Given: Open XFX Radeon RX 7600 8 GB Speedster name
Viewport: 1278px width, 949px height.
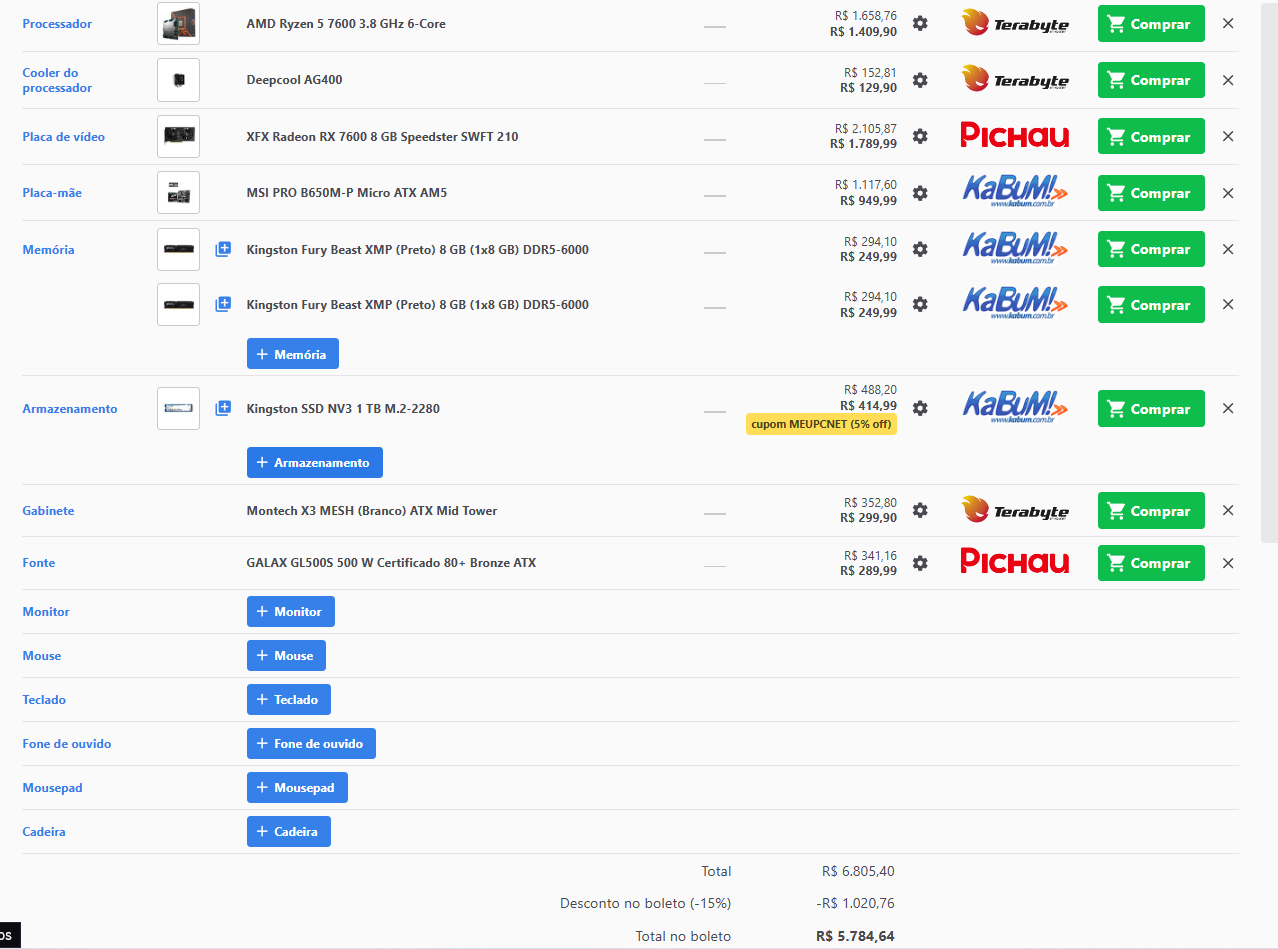Looking at the screenshot, I should (x=382, y=137).
